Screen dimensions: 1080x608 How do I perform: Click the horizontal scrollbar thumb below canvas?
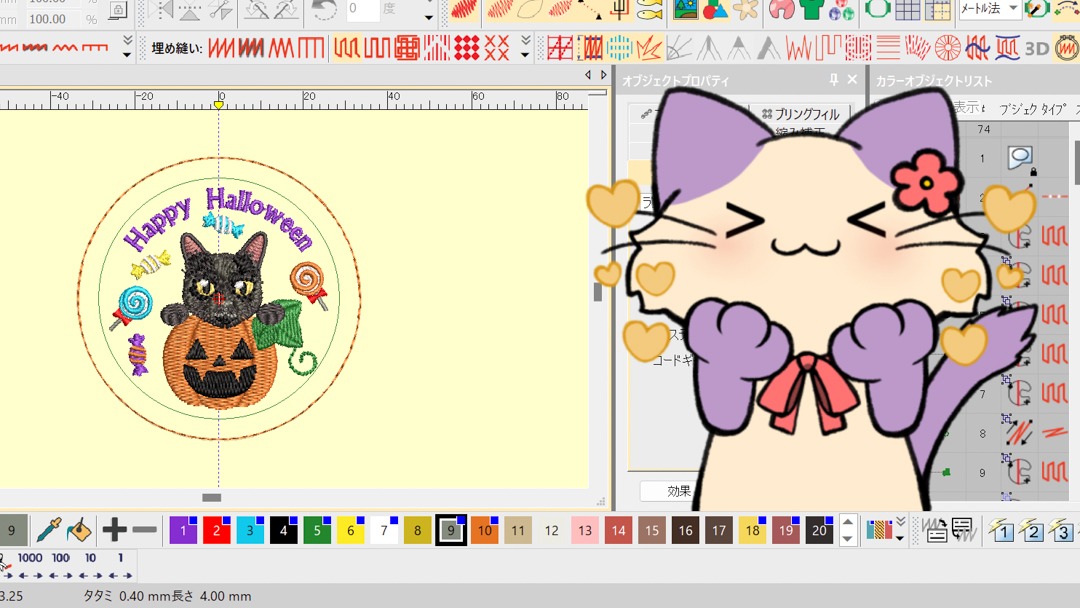(x=211, y=497)
